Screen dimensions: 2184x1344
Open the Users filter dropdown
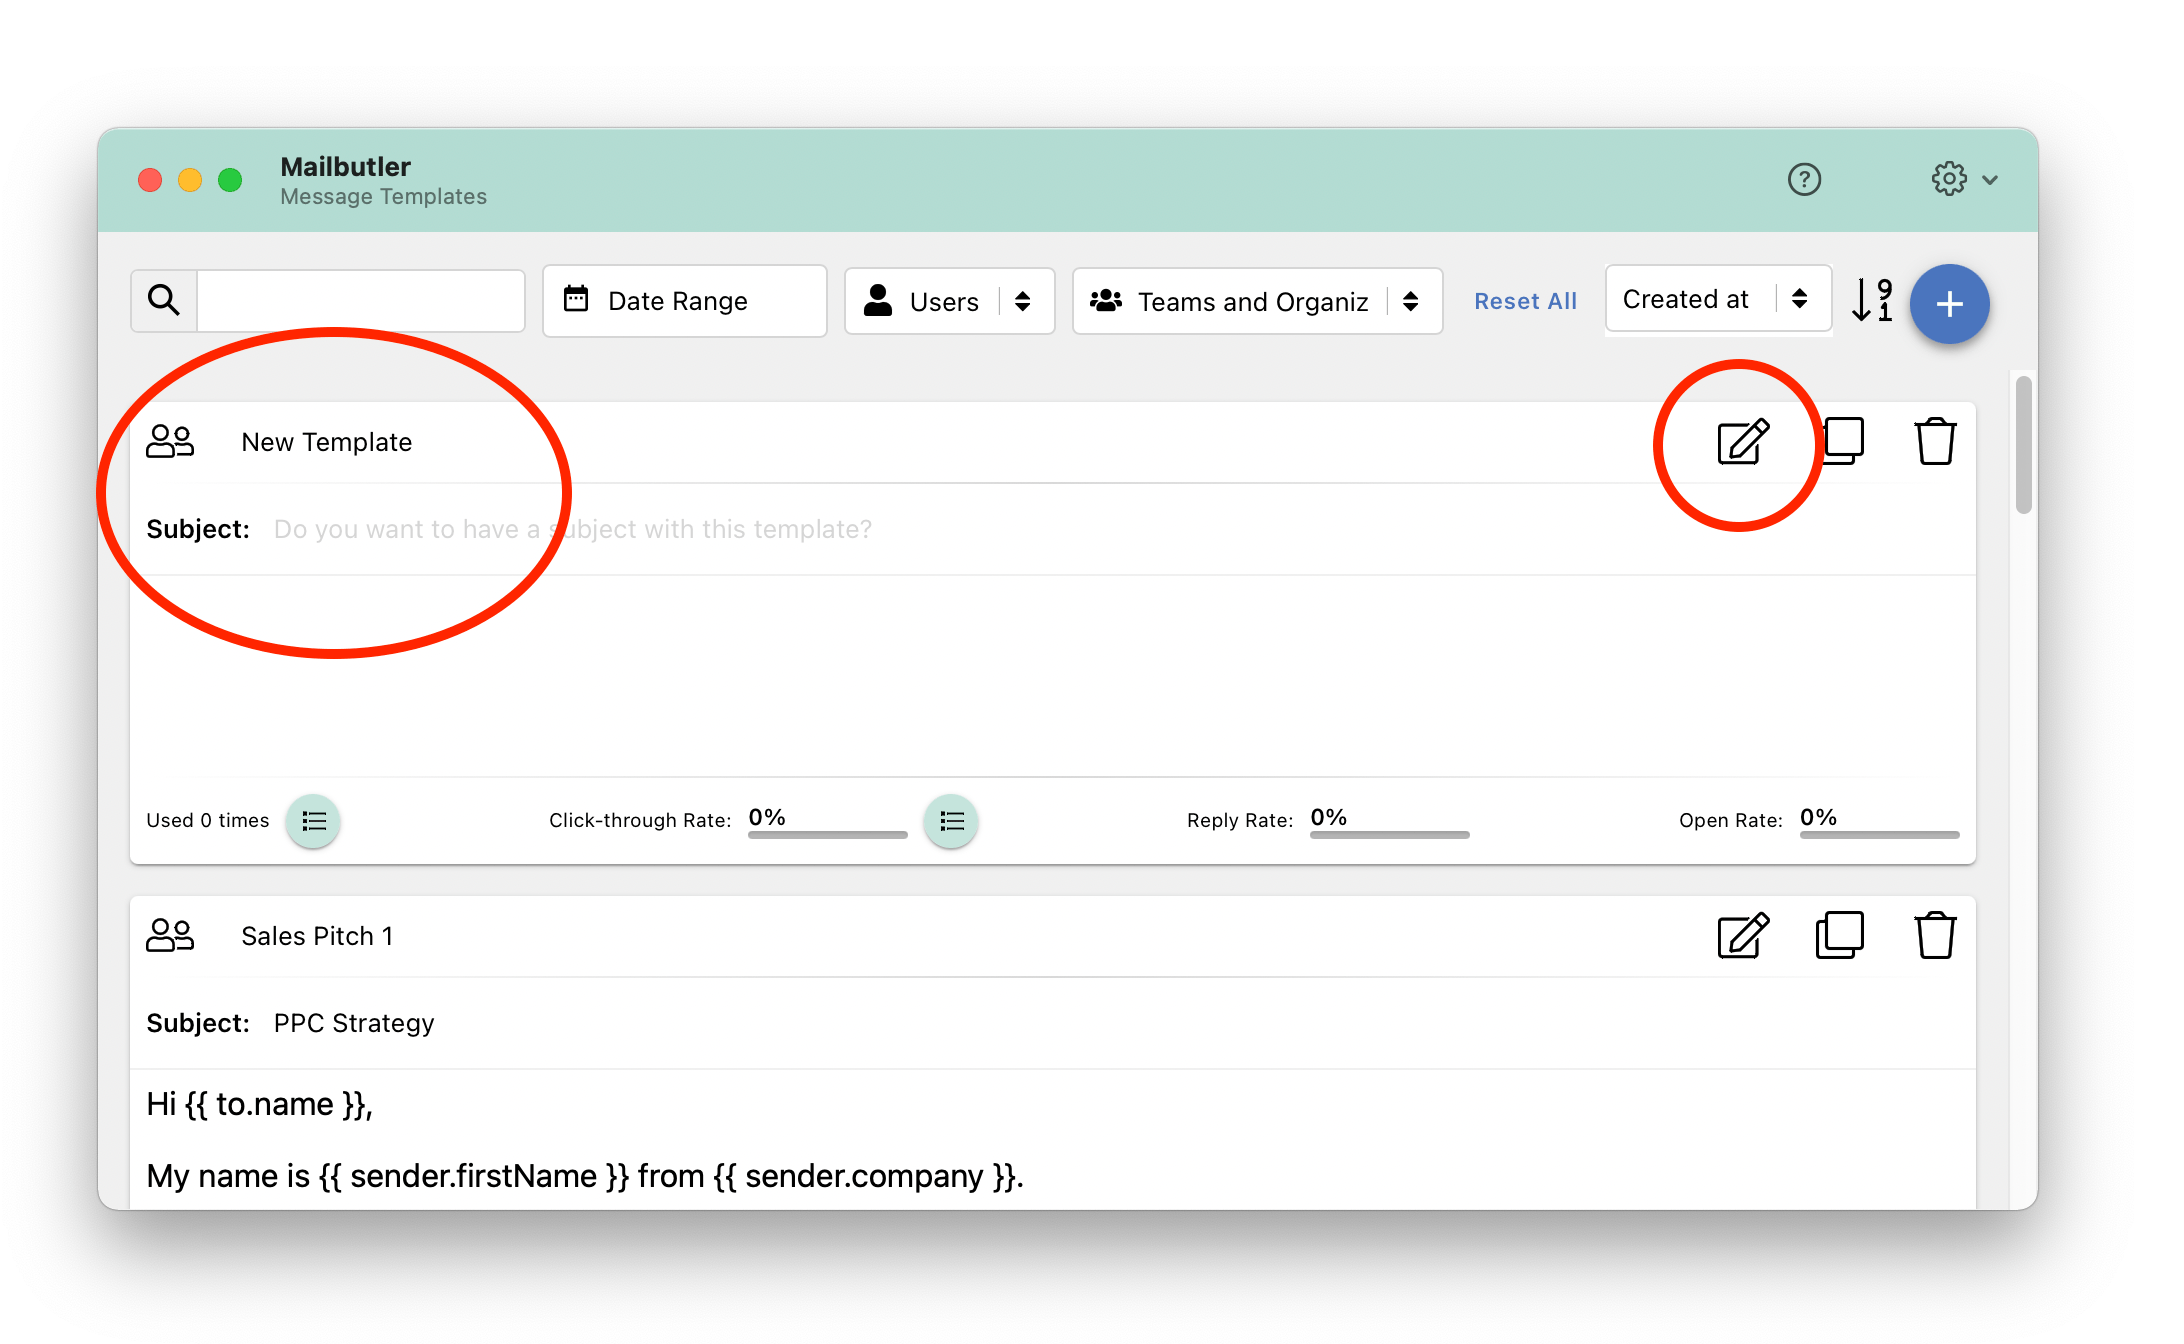948,301
